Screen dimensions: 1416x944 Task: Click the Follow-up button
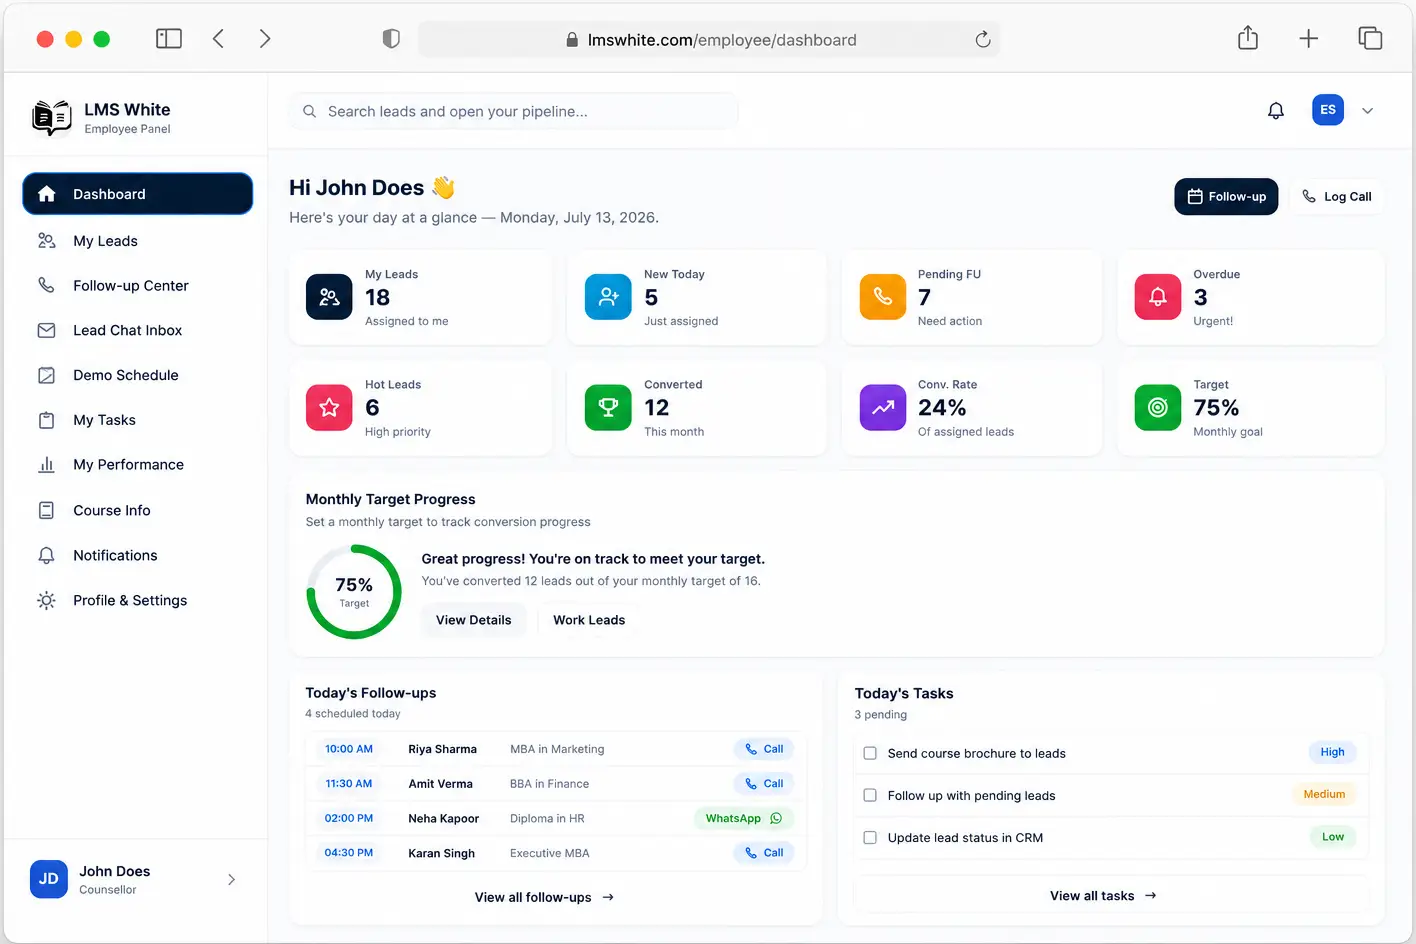[1226, 197]
